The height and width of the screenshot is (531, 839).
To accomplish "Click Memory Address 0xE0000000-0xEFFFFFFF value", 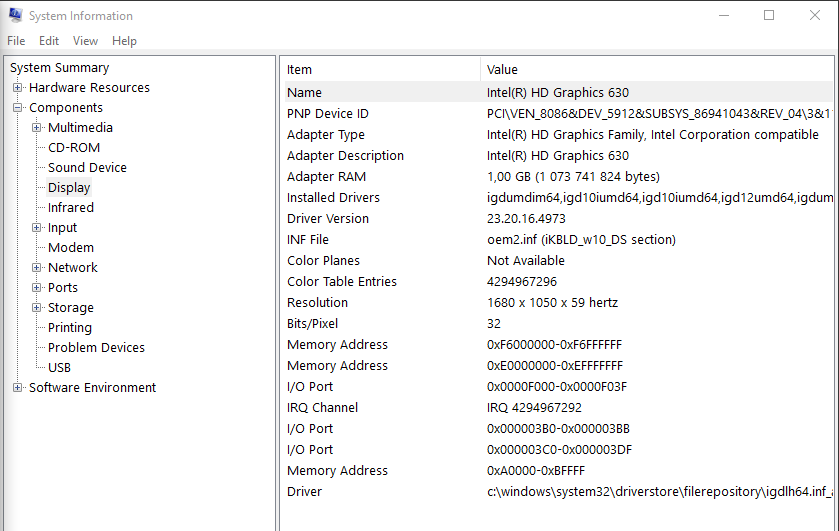I will [x=555, y=366].
